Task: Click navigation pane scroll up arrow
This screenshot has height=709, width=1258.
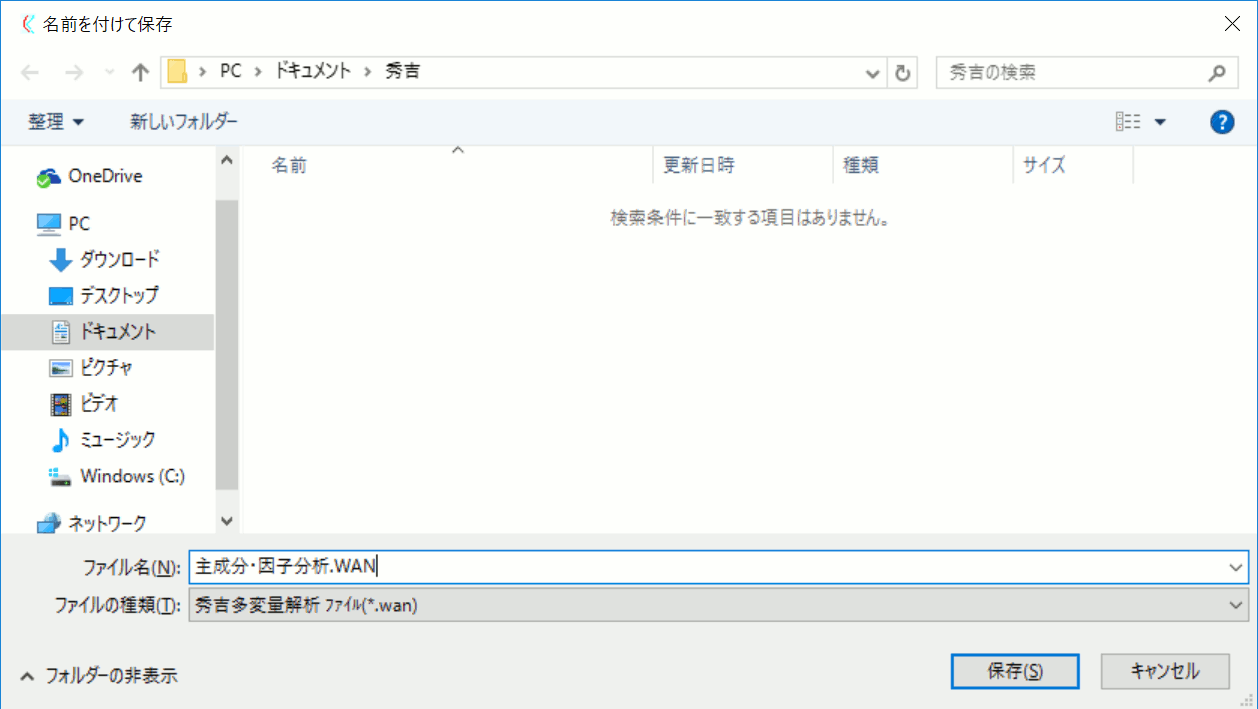Action: (x=226, y=161)
